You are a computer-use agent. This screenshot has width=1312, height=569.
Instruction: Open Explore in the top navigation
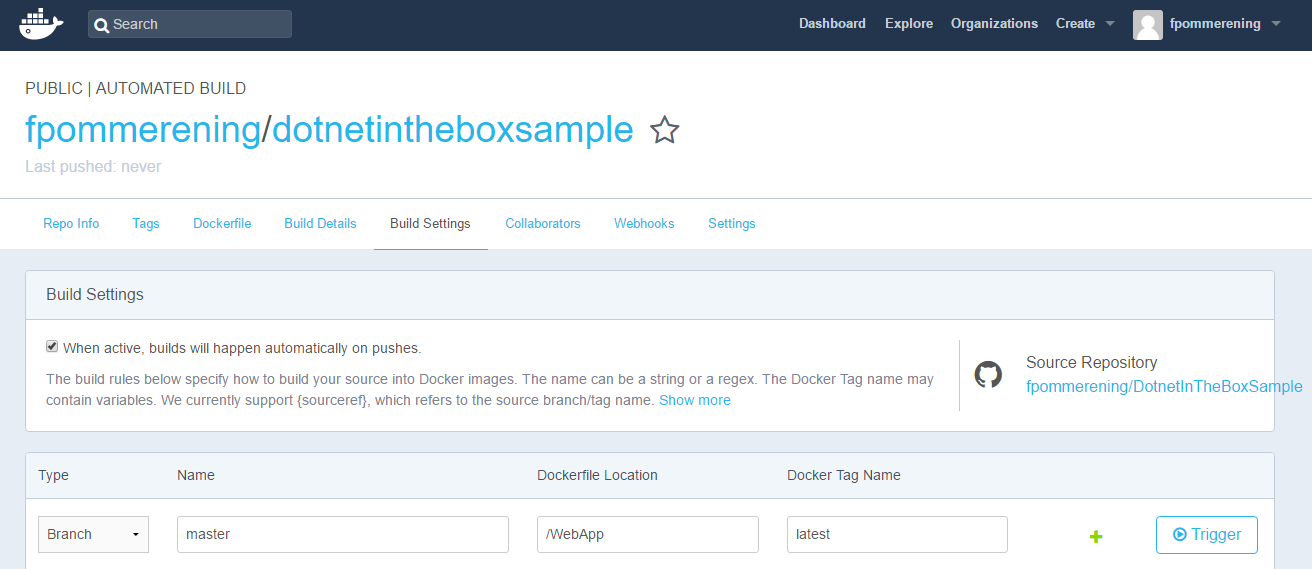908,24
